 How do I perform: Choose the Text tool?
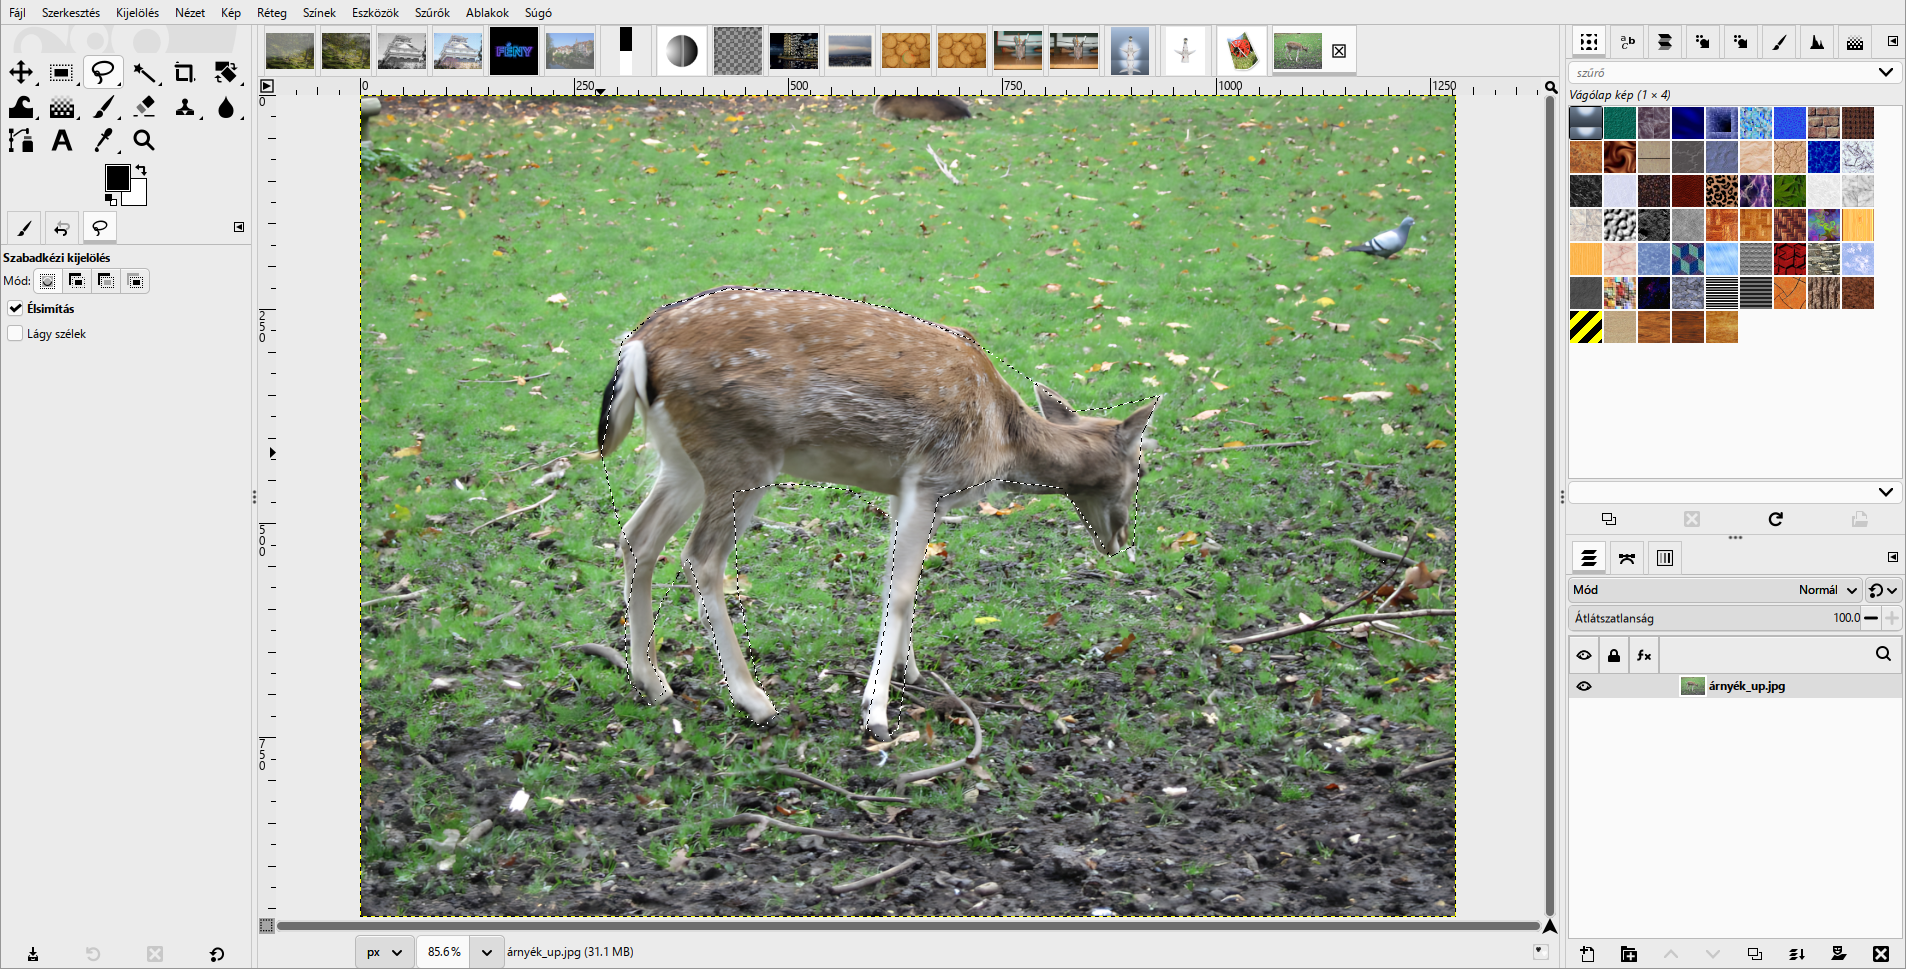[x=62, y=140]
